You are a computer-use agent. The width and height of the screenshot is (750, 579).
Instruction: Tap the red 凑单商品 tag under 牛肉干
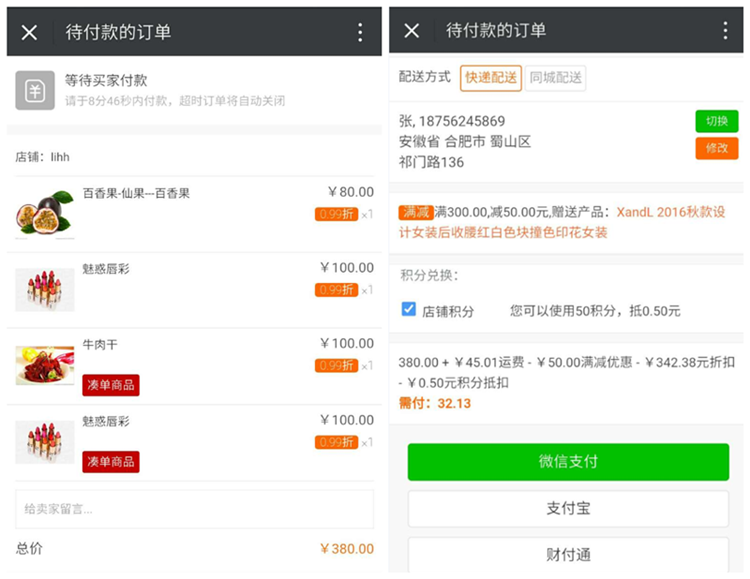click(110, 385)
